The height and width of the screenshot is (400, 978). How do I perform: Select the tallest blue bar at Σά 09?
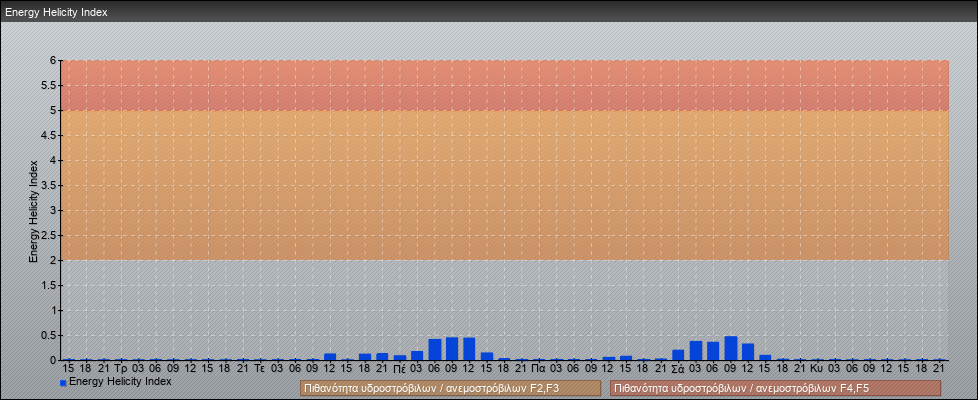[730, 348]
